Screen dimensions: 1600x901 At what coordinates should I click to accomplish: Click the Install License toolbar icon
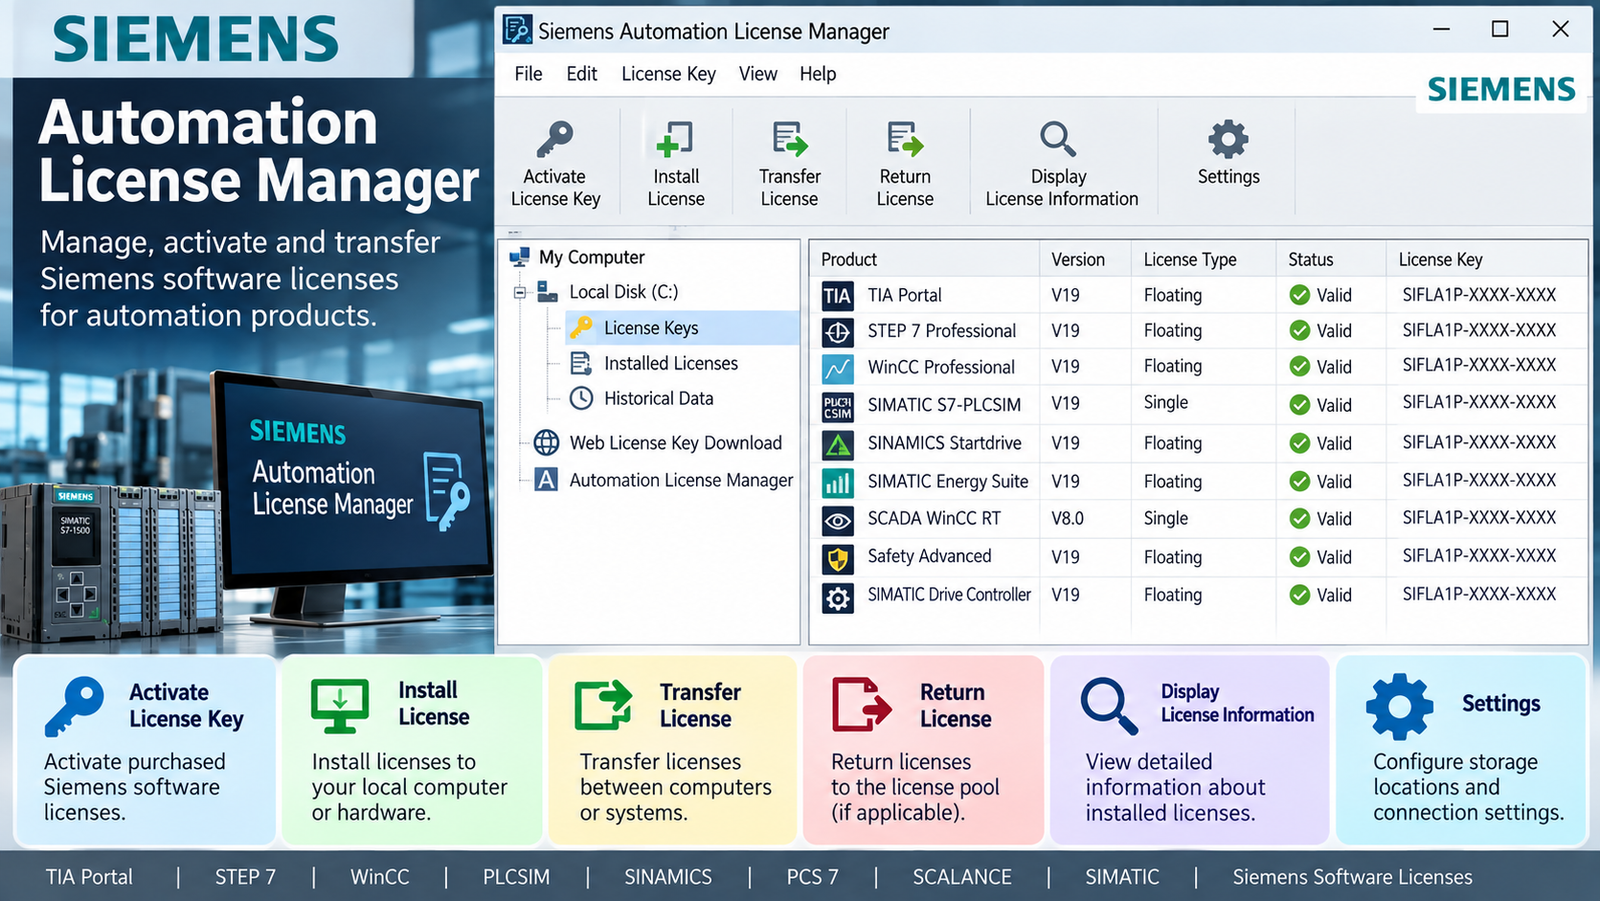tap(675, 139)
